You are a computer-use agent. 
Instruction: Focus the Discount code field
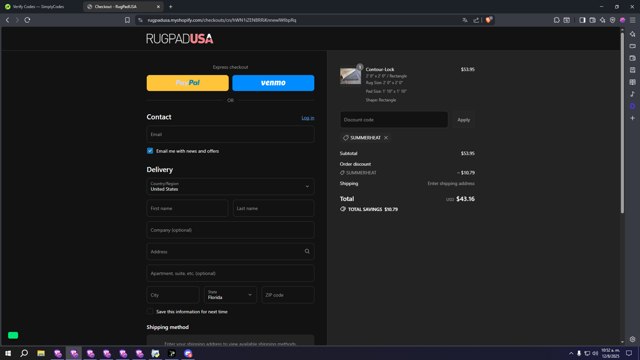pos(394,120)
